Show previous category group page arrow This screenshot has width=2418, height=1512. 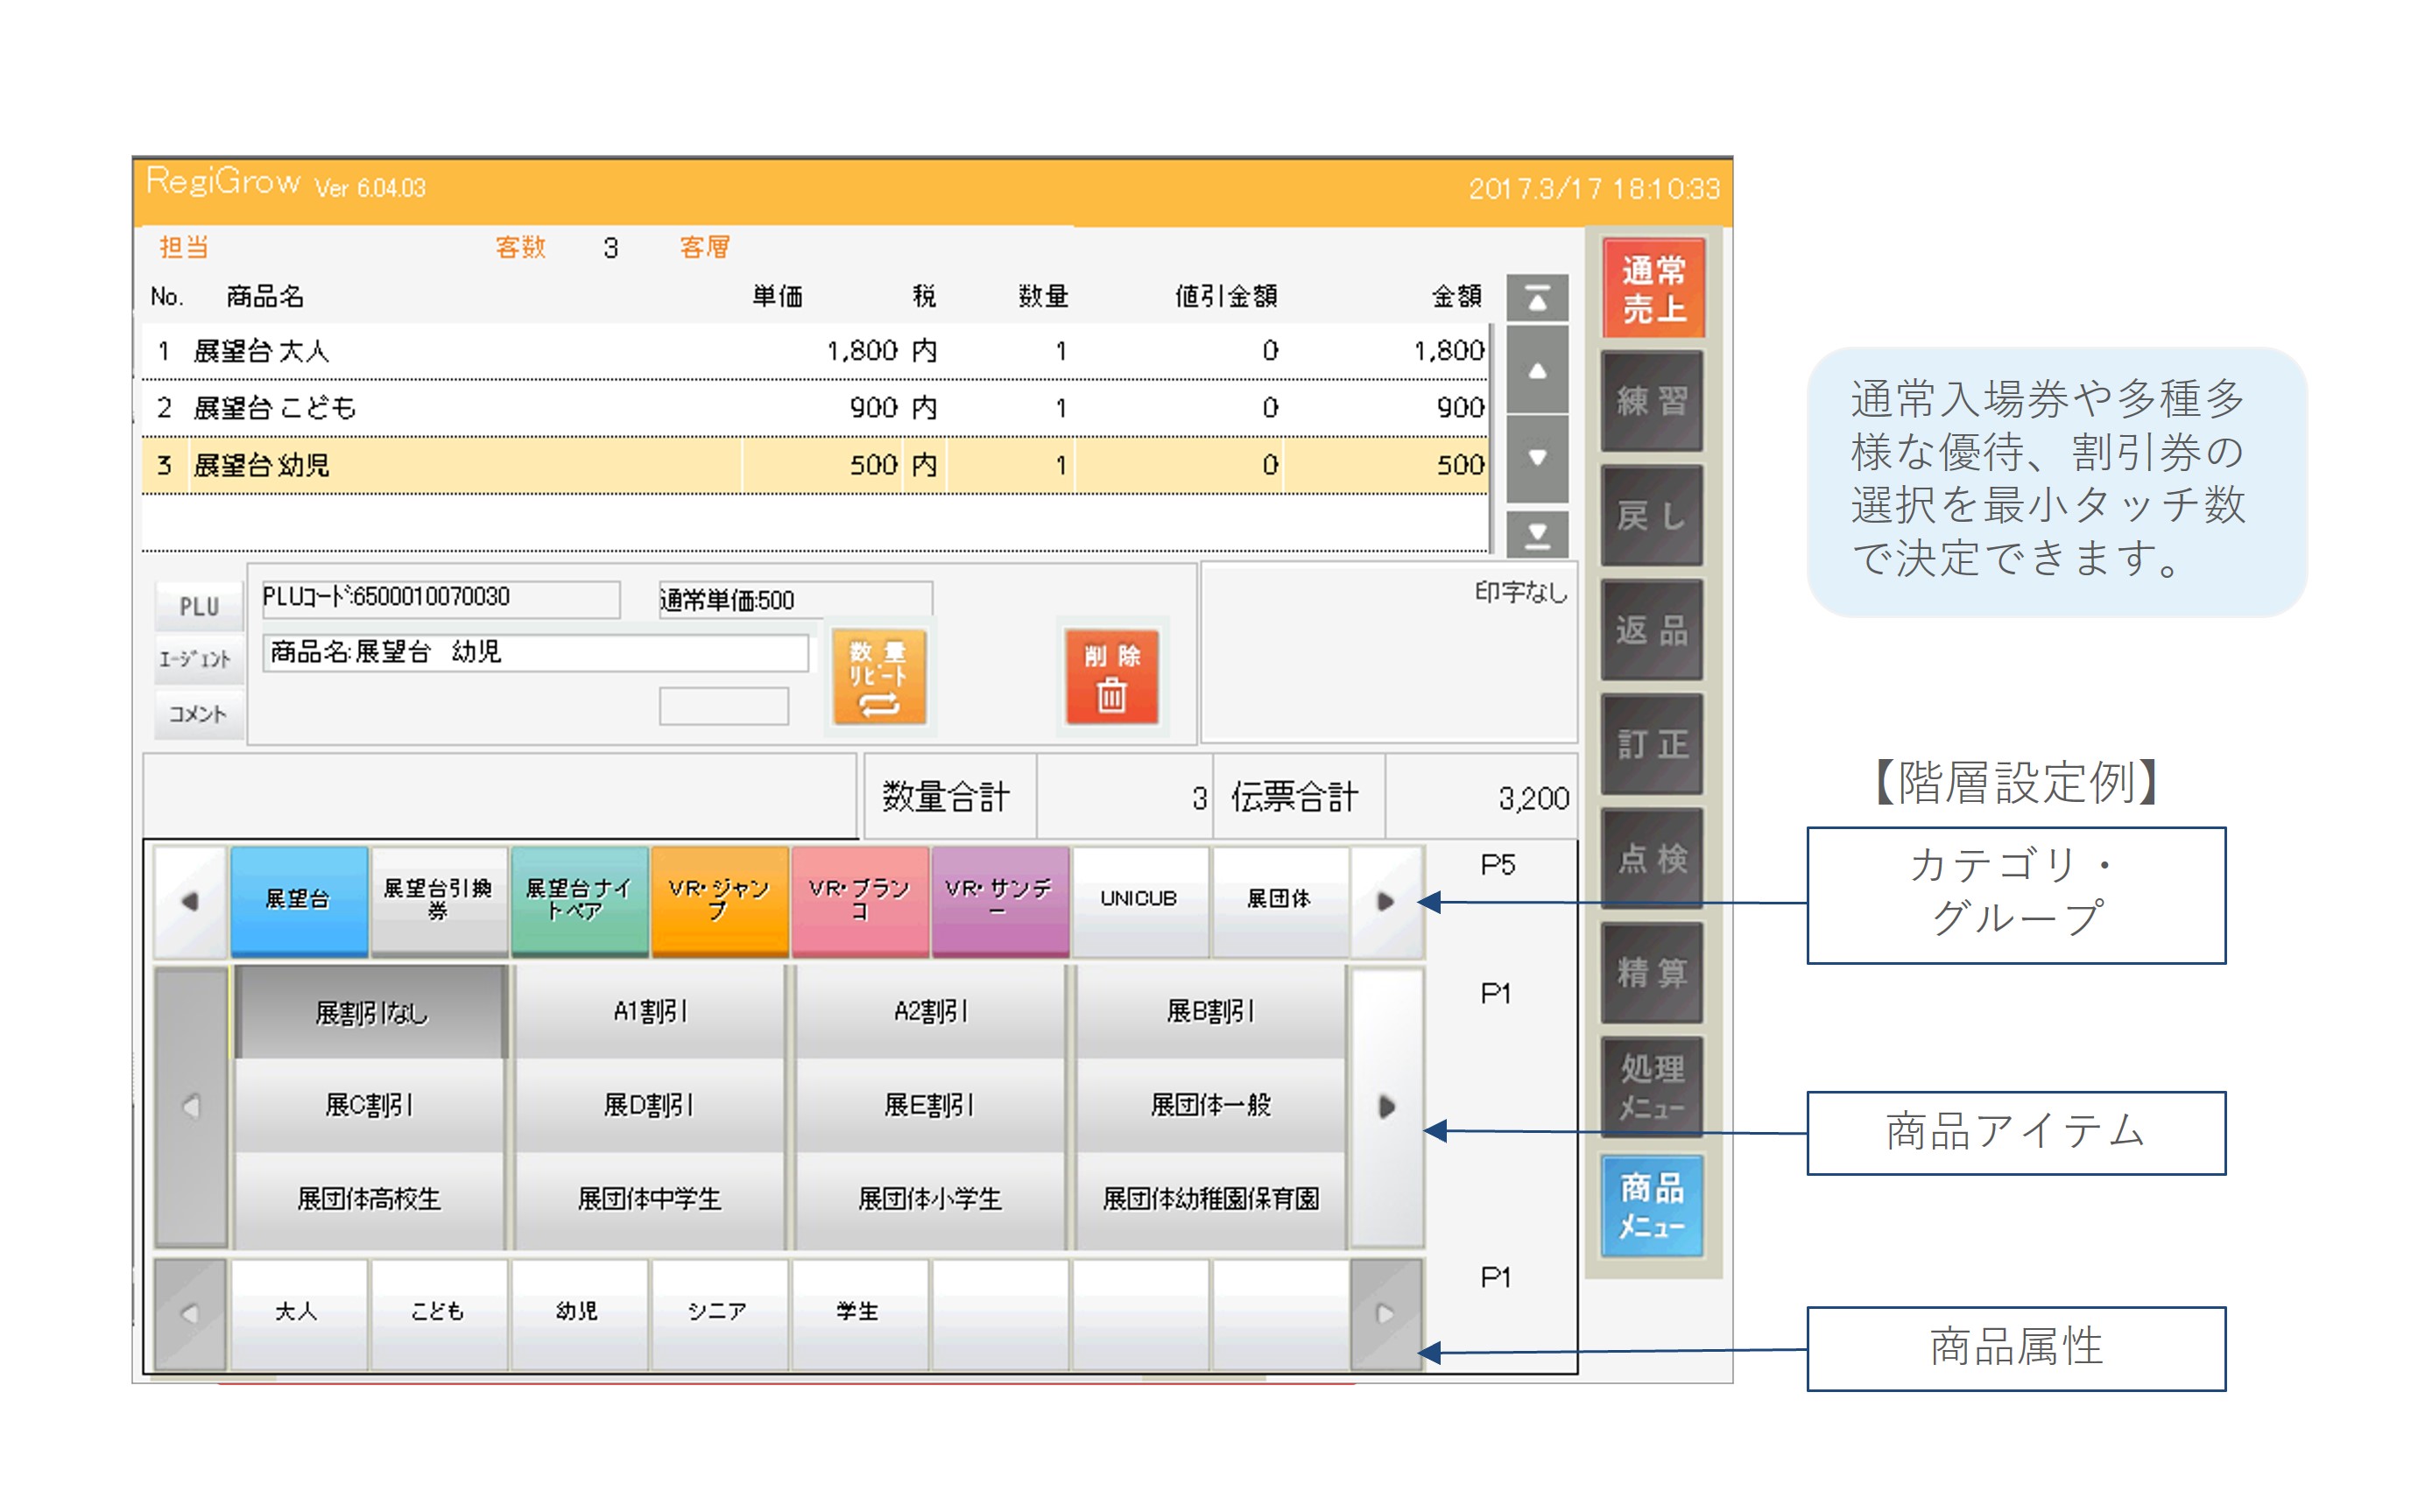click(190, 901)
